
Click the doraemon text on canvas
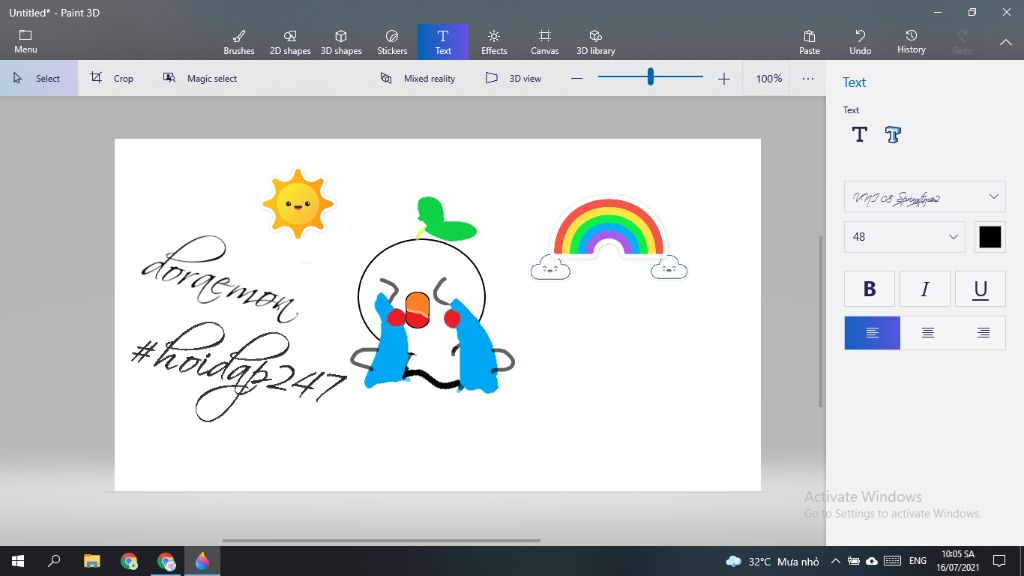point(219,281)
